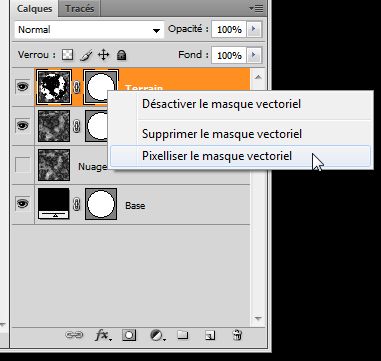Lock image pixels brush icon
The image size is (381, 361).
(86, 55)
